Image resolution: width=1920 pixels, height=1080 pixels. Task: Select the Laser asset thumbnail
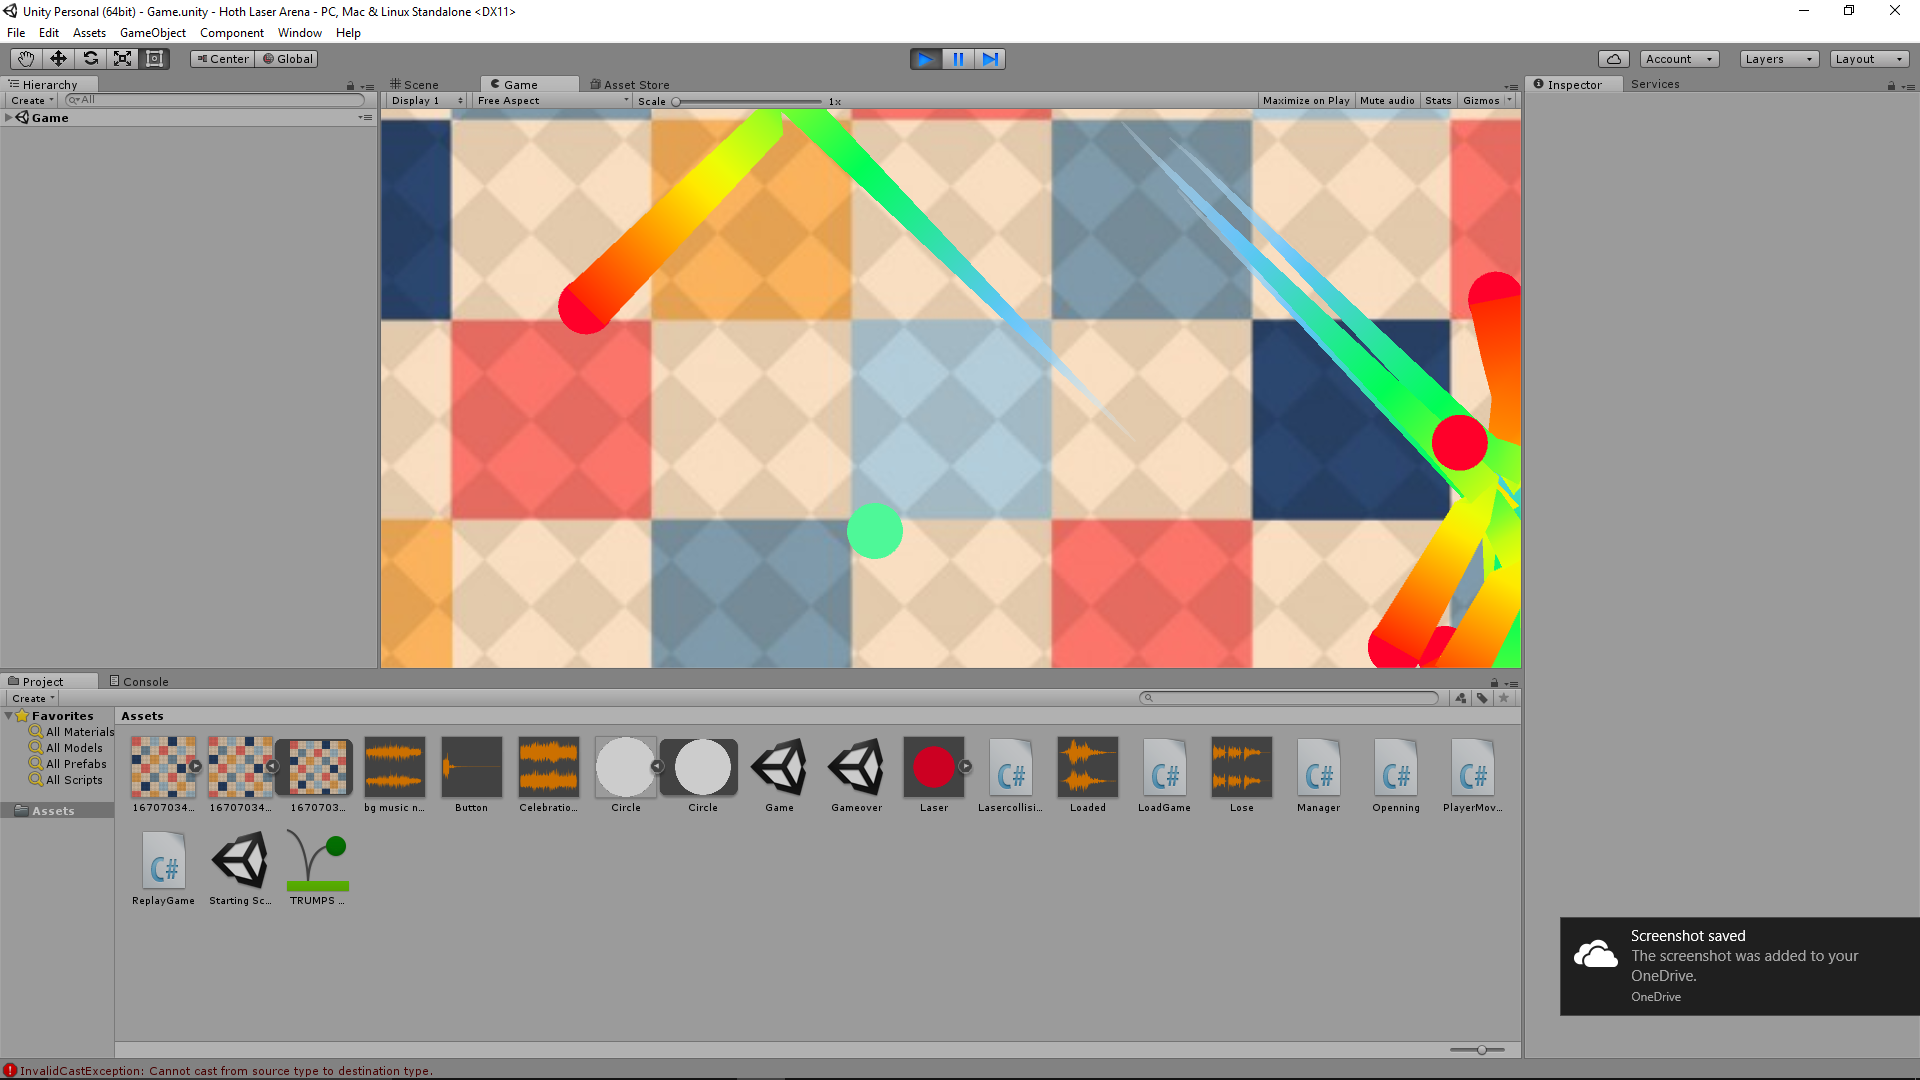[x=933, y=768]
